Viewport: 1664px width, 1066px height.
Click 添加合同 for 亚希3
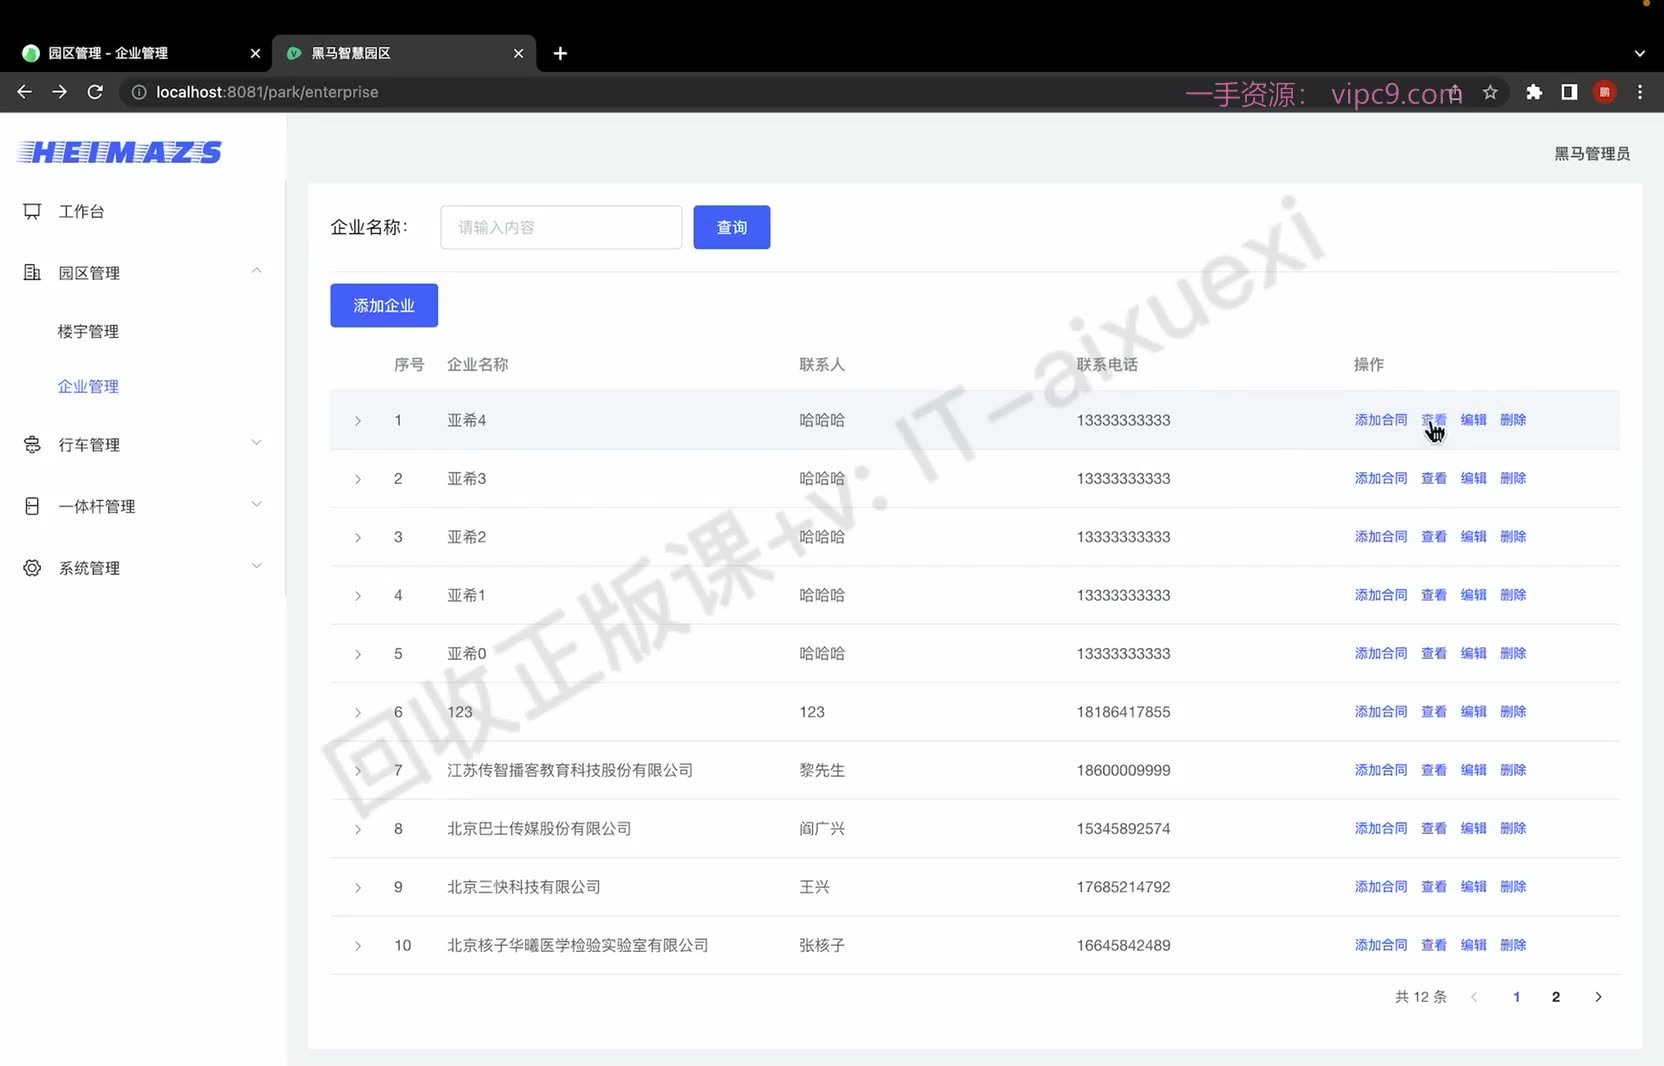[1381, 478]
